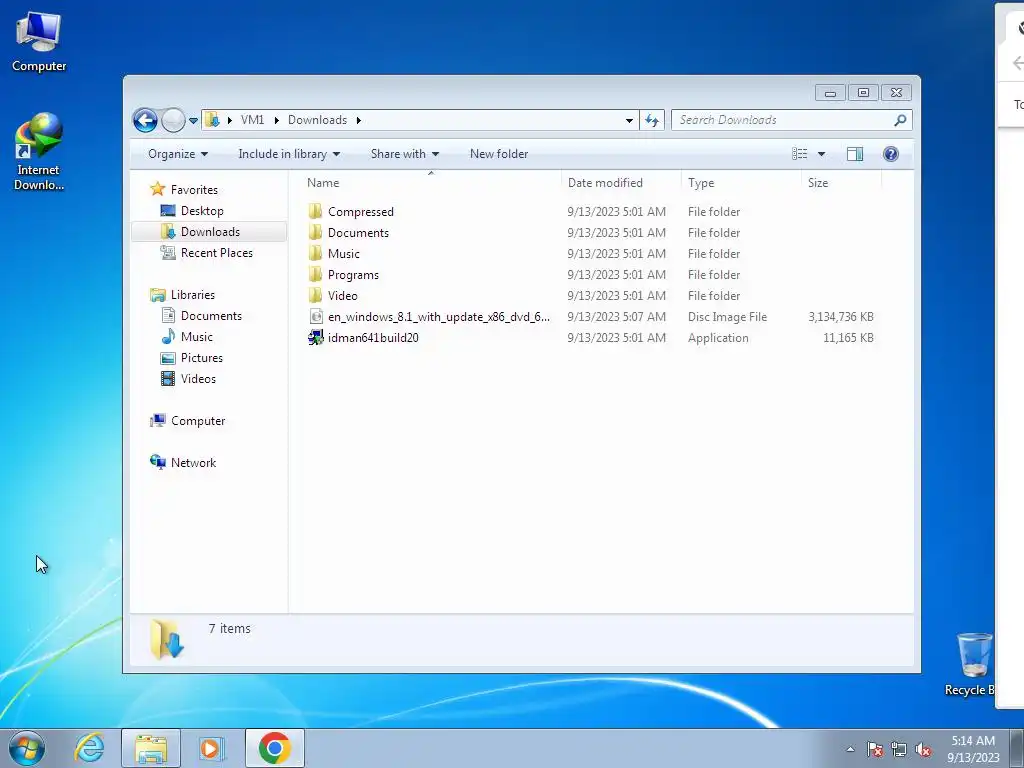The image size is (1024, 768).
Task: Click the Disc Image File type cell
Action: (727, 317)
